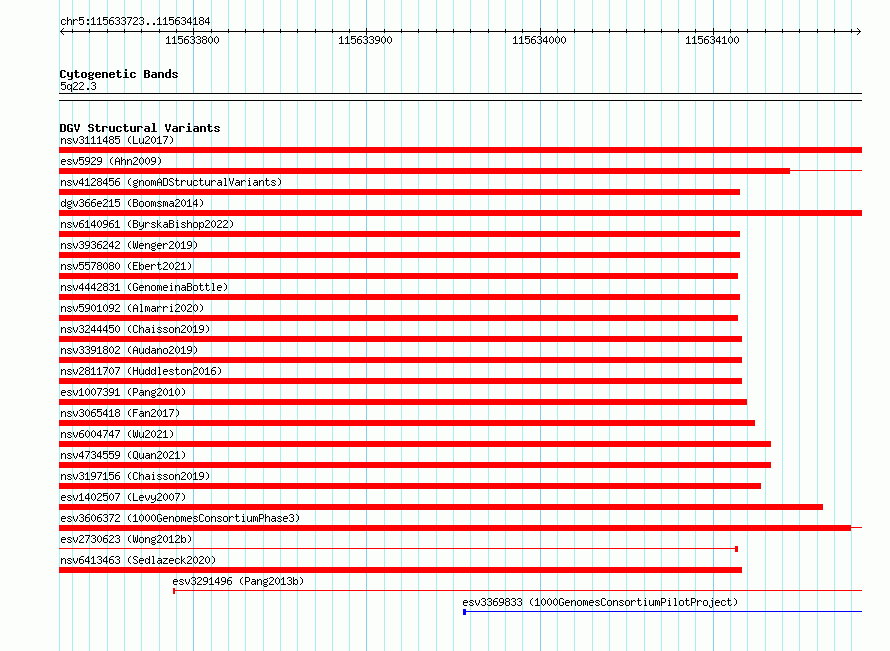
Task: Select nsv2811707 (Huddleston2016) label
Action: [141, 371]
